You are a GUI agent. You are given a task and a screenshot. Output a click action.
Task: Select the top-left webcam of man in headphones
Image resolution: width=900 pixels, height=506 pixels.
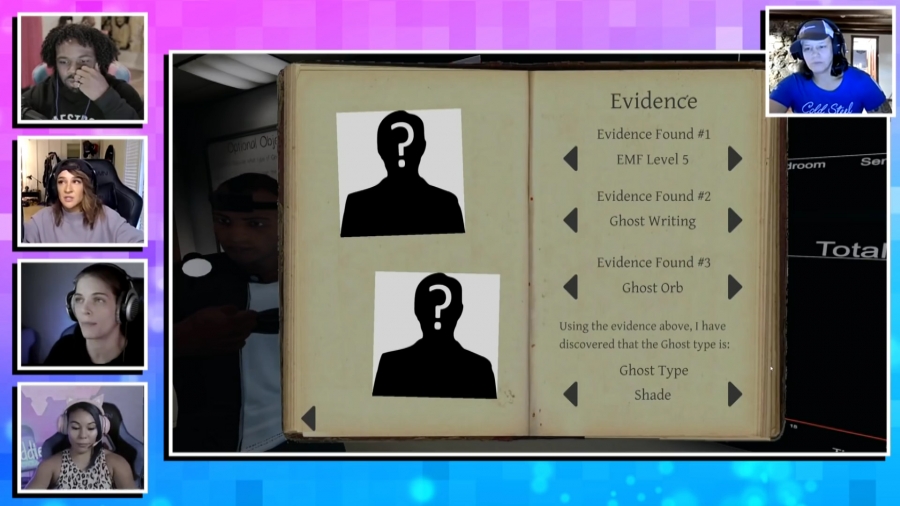tap(82, 68)
